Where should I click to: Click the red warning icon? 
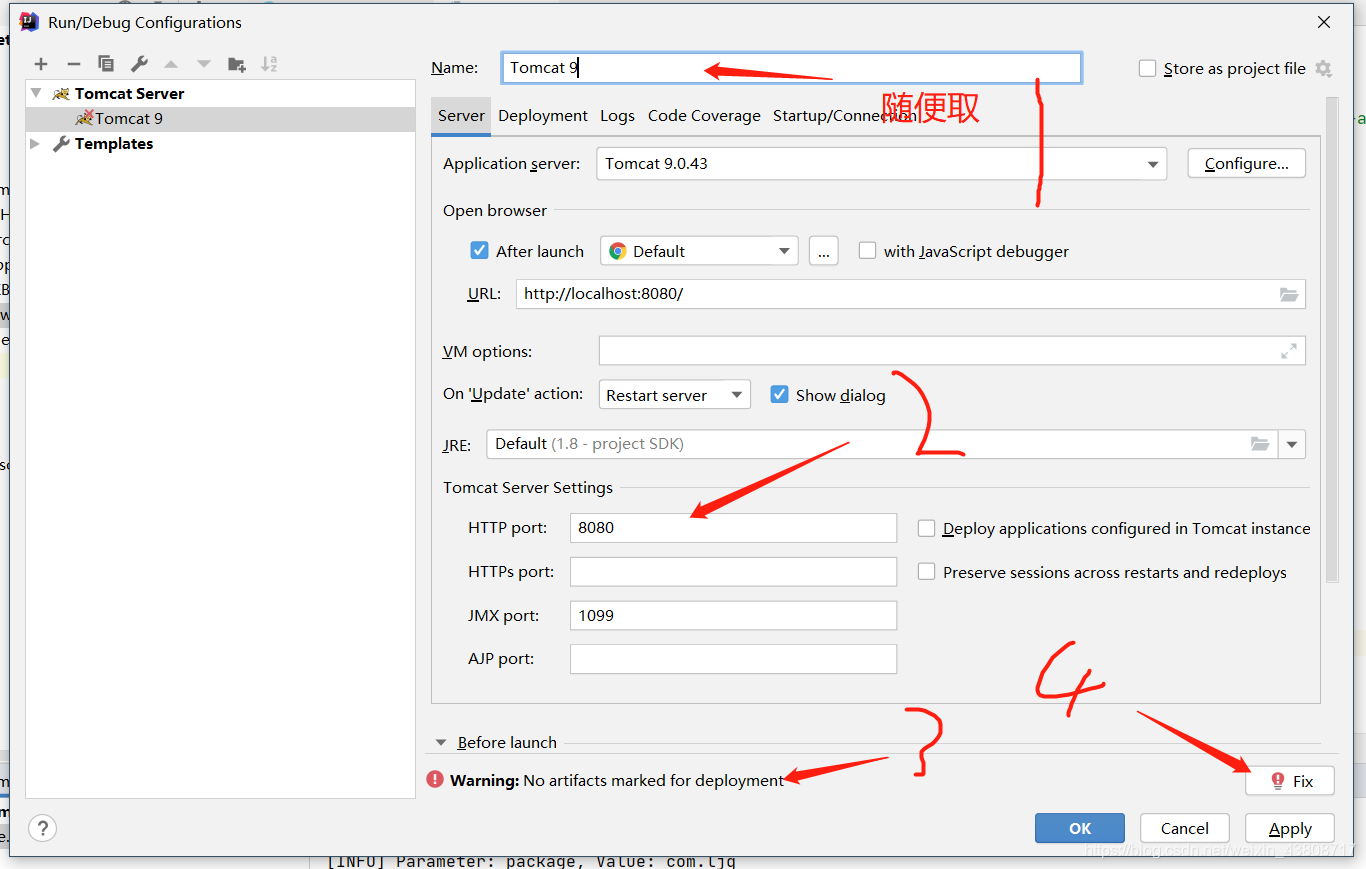pyautogui.click(x=435, y=780)
